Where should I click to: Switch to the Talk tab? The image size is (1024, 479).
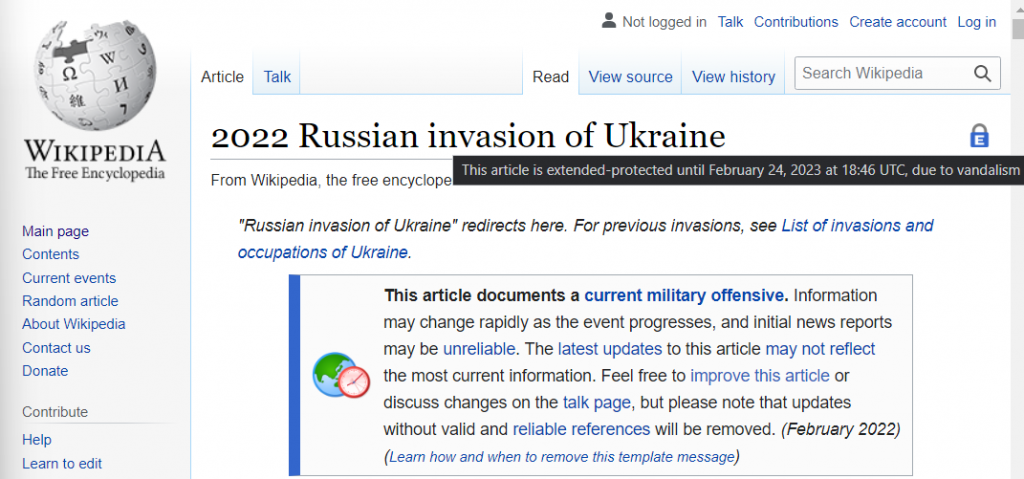click(x=277, y=76)
